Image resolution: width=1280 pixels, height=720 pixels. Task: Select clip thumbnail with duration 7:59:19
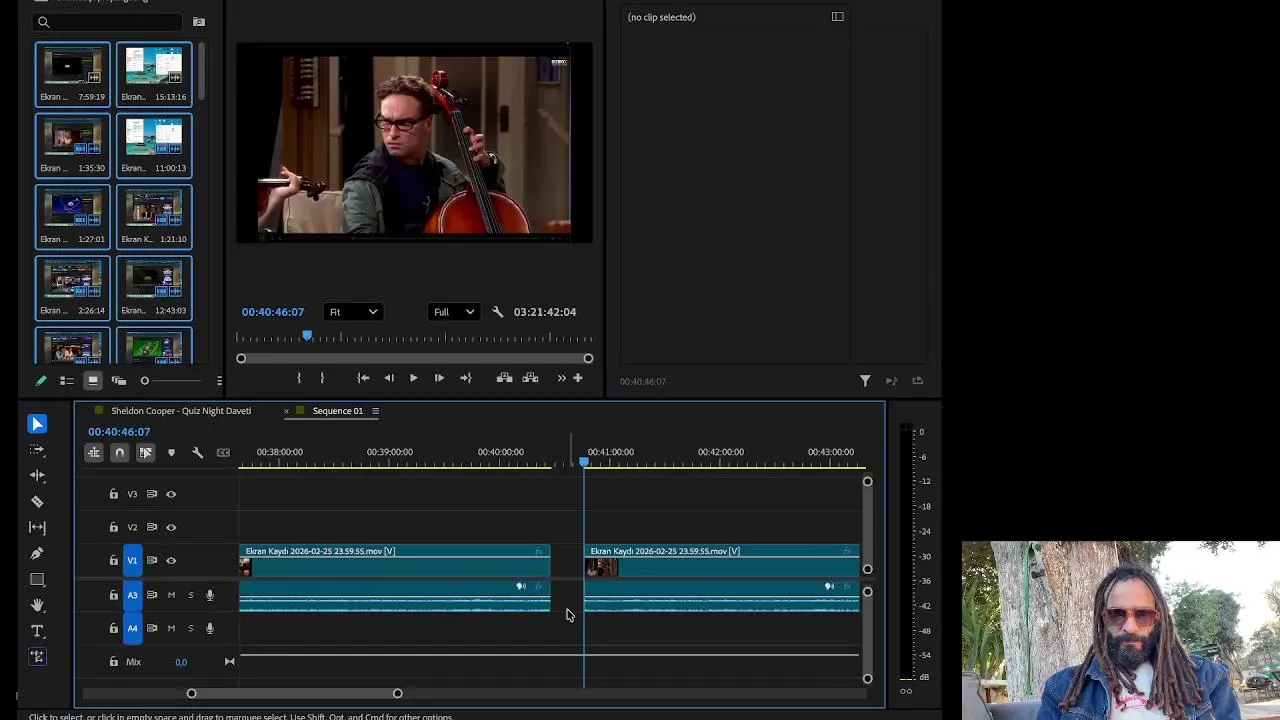click(x=72, y=74)
